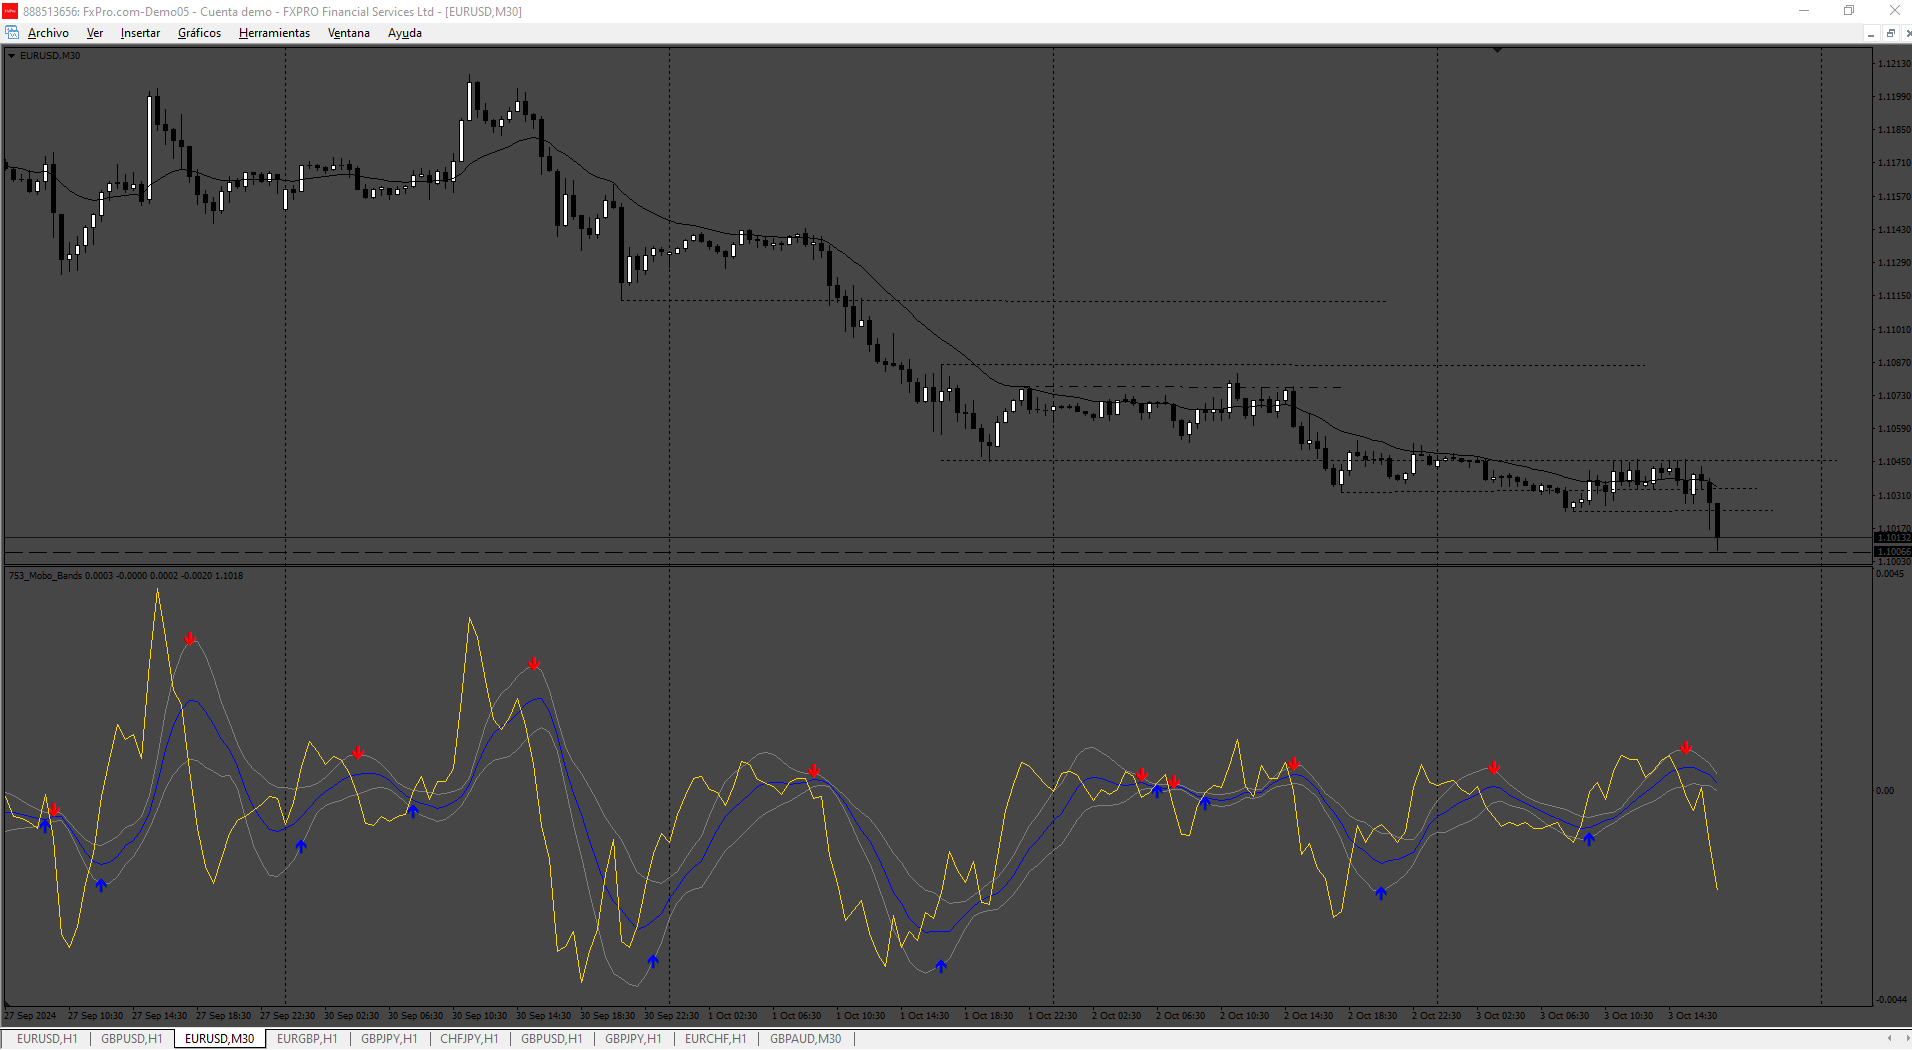This screenshot has height=1050, width=1912.
Task: Click the -0.0044 indicator scale value
Action: pyautogui.click(x=1891, y=1000)
